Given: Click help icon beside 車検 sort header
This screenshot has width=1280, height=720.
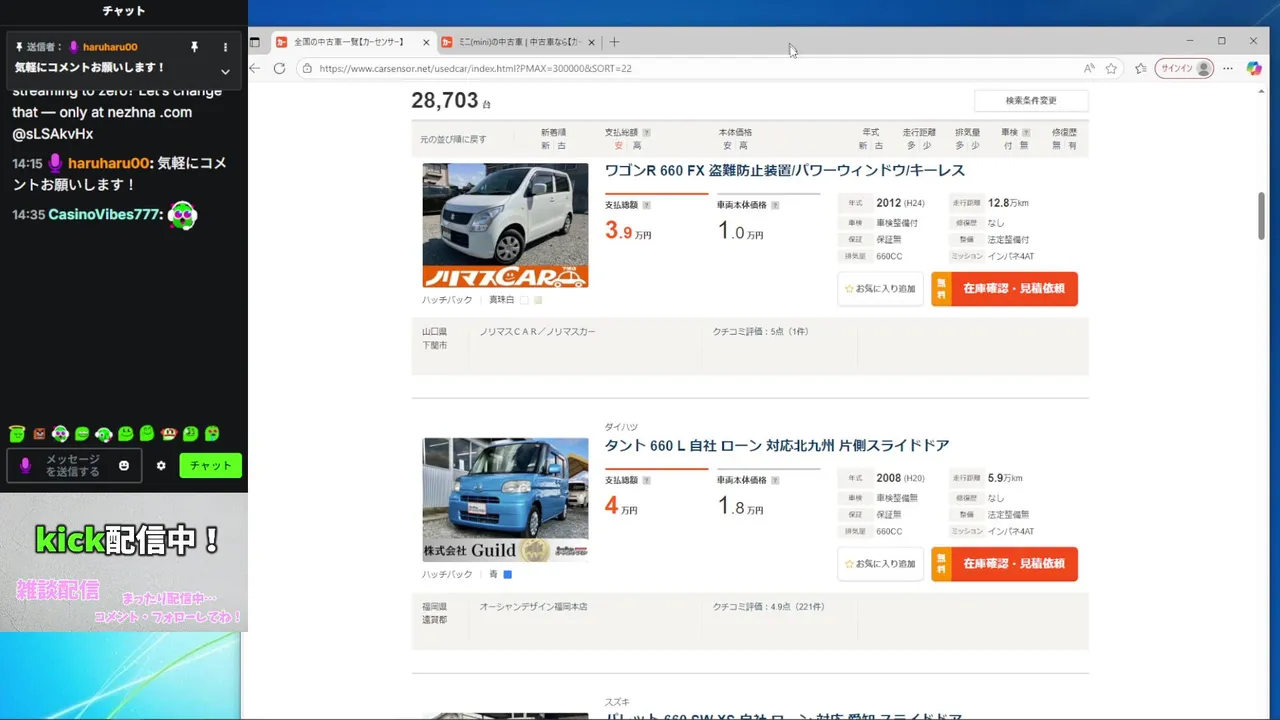Looking at the screenshot, I should coord(1024,132).
